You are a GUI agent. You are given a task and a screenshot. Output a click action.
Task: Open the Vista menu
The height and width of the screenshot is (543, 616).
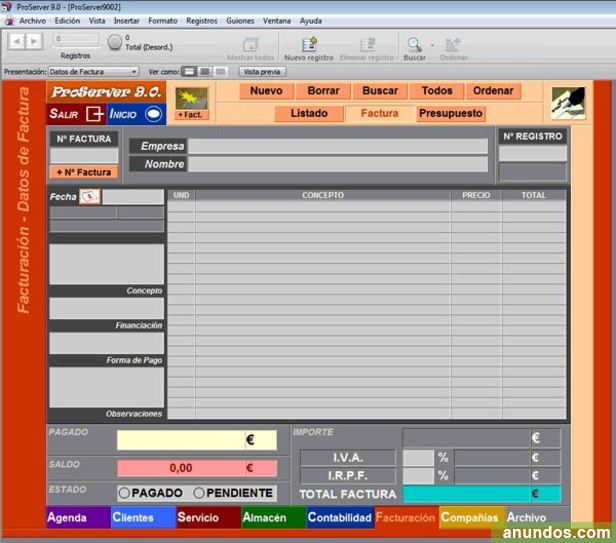[x=97, y=21]
